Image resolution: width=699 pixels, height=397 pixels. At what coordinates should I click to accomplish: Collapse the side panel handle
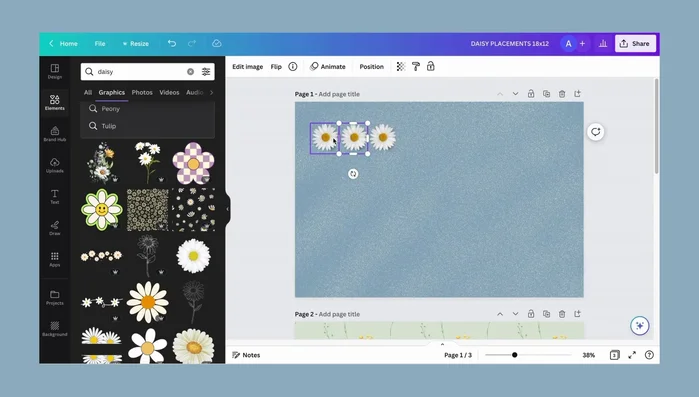227,209
